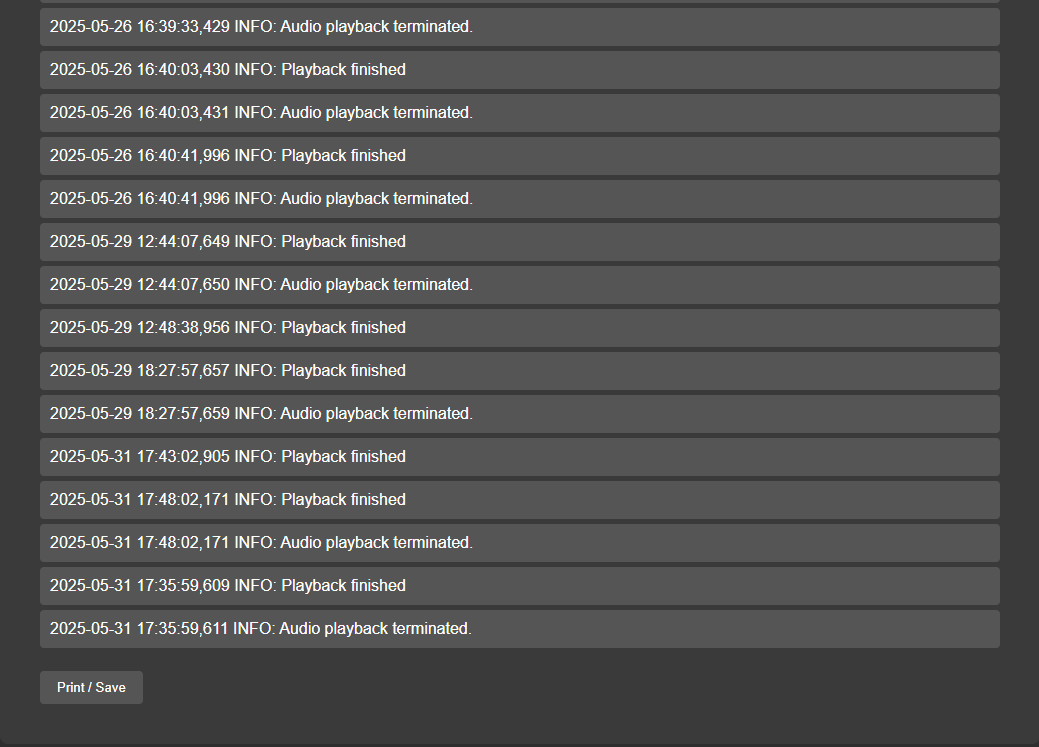Image resolution: width=1039 pixels, height=747 pixels.
Task: Click "Audio playback terminated." text in the 18:27:57,659 row
Action: coord(376,414)
